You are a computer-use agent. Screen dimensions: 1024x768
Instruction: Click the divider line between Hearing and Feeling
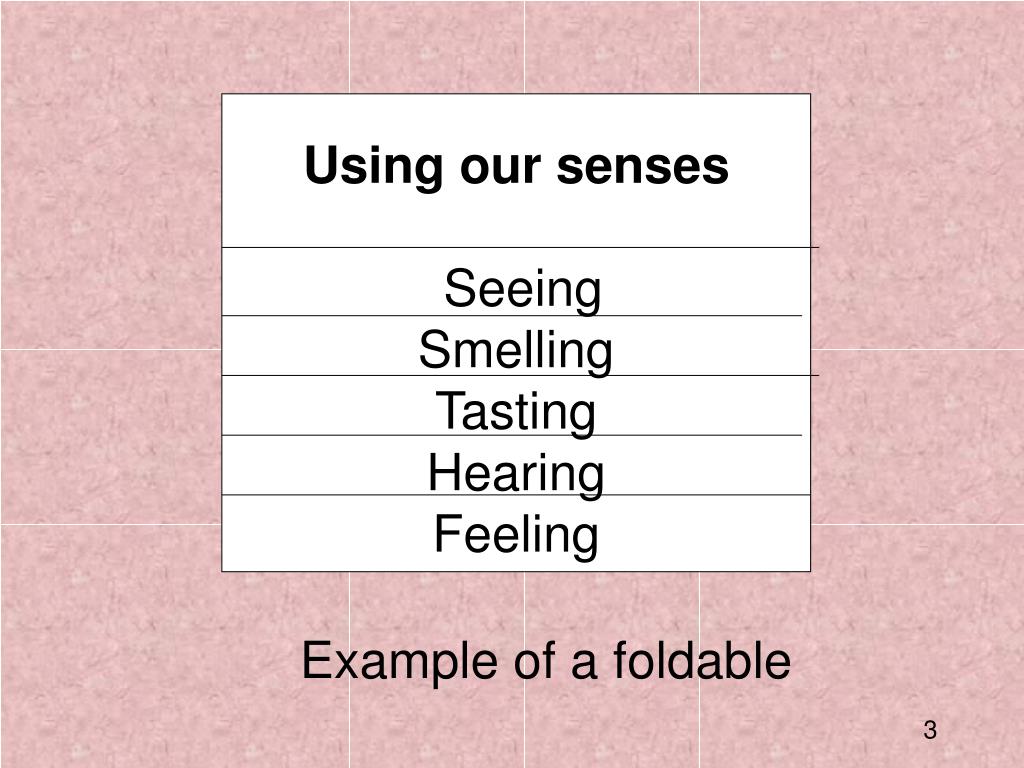point(516,495)
